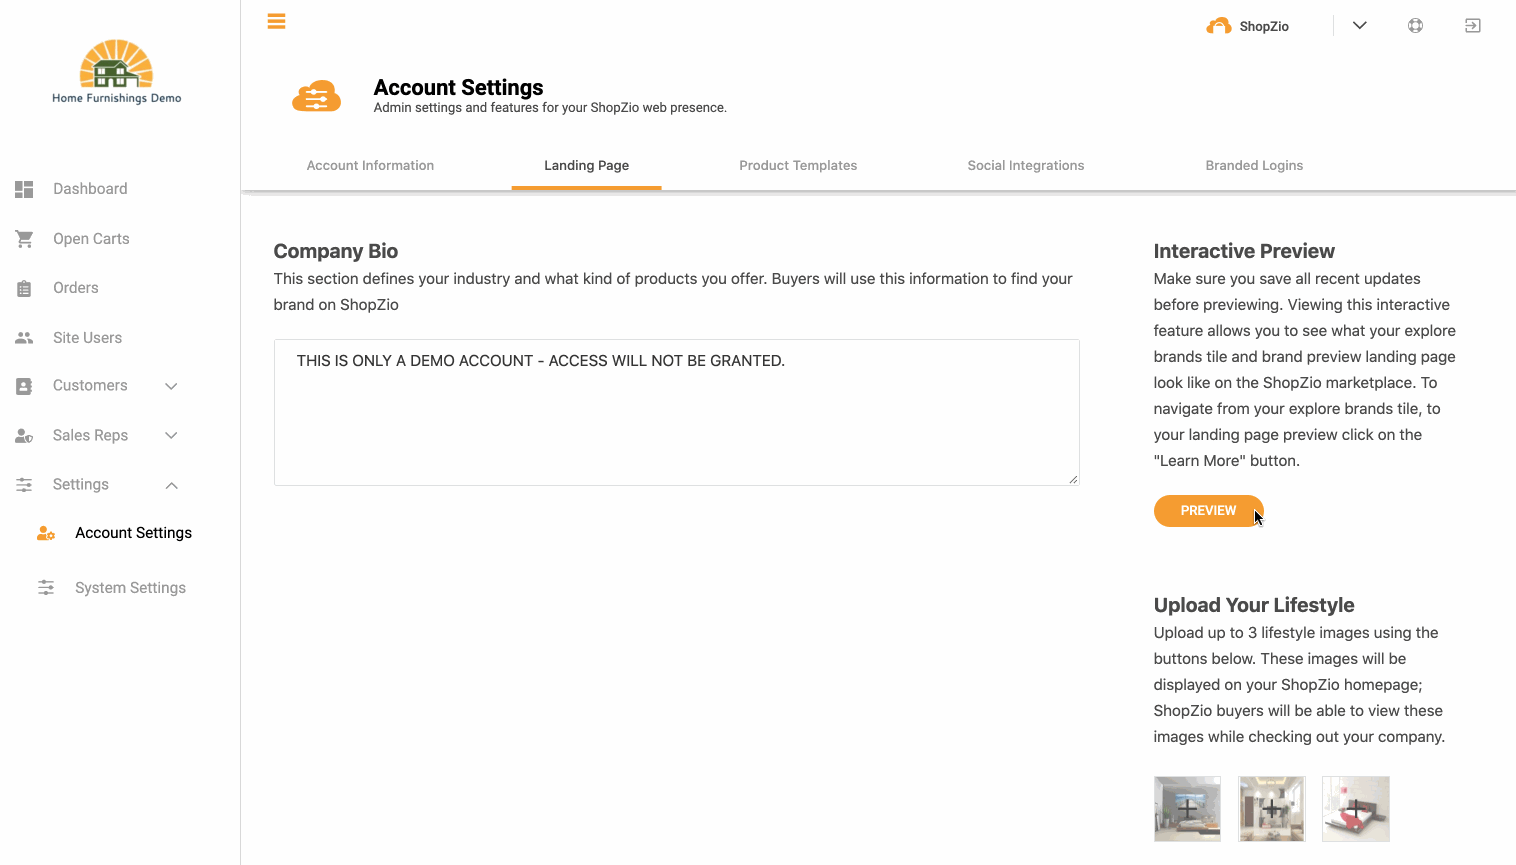
Task: Collapse the Settings submenu chevron
Action: pos(172,485)
